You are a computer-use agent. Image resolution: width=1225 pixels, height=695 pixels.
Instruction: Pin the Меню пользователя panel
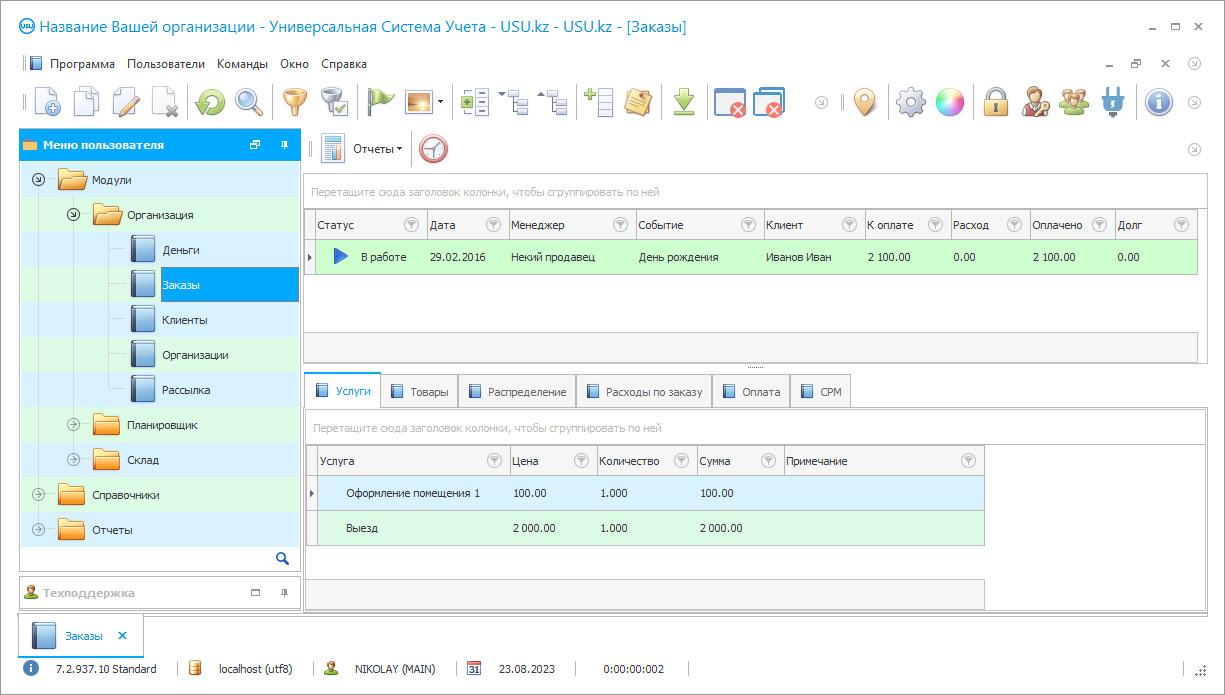pyautogui.click(x=284, y=145)
